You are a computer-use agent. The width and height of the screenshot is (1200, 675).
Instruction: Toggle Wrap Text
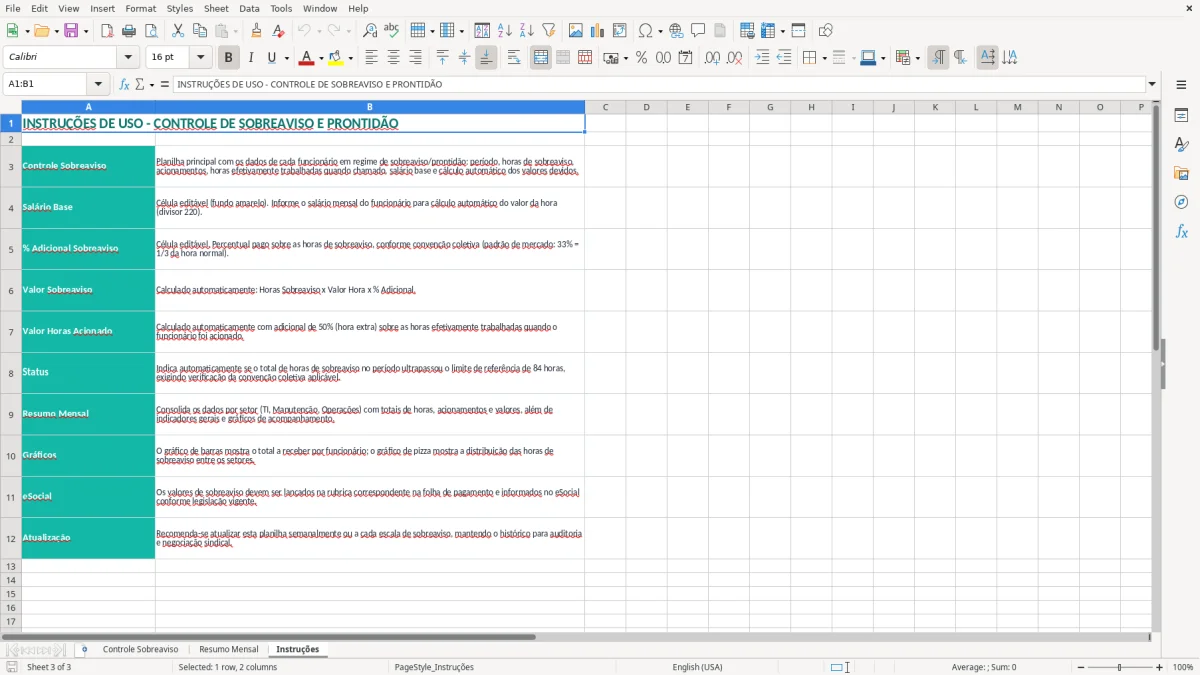(x=514, y=58)
